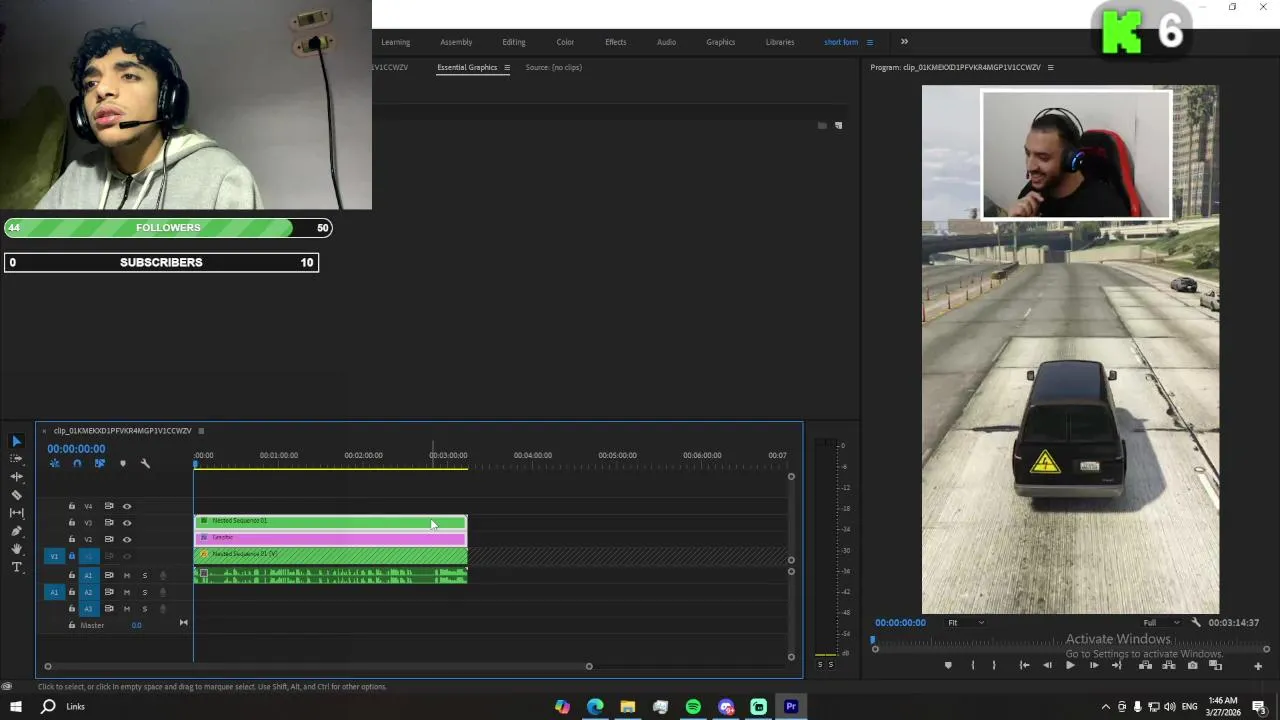Select the Type tool
This screenshot has width=1280, height=720.
click(x=16, y=567)
